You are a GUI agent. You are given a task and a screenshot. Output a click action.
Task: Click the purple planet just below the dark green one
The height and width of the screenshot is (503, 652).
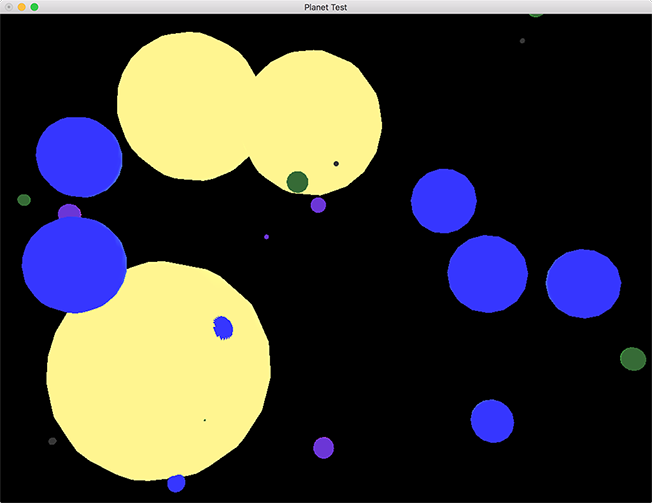click(x=318, y=205)
